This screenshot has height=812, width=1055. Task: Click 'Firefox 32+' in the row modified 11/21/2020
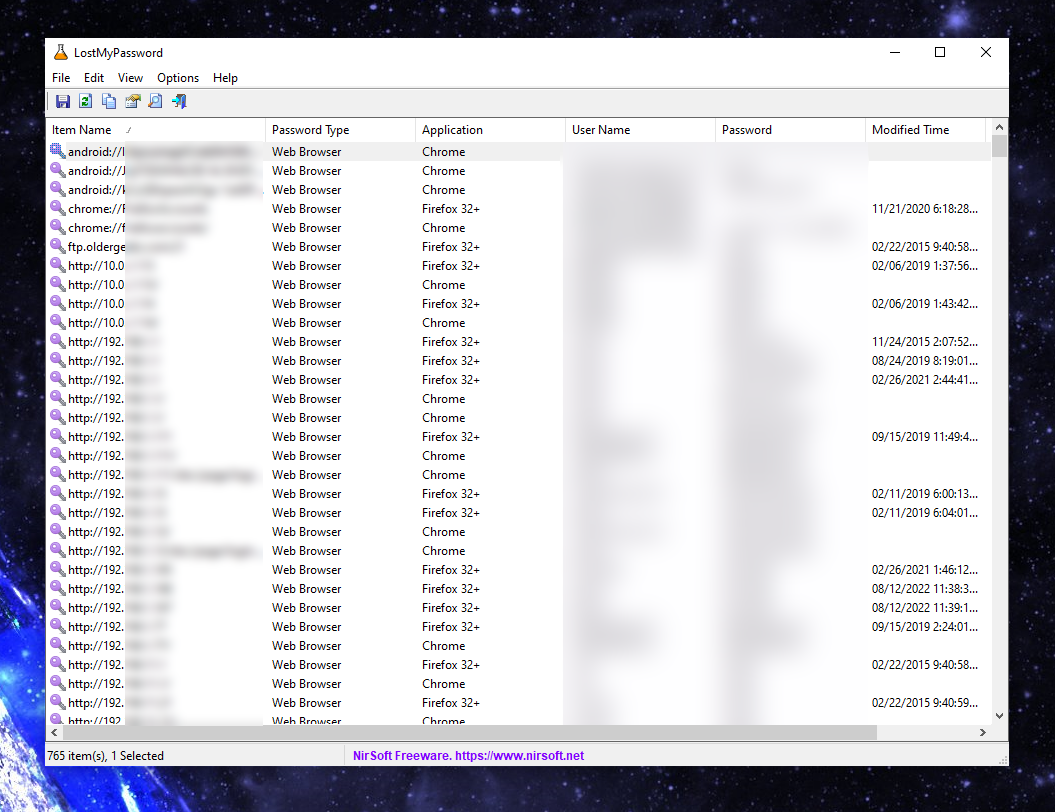point(451,209)
